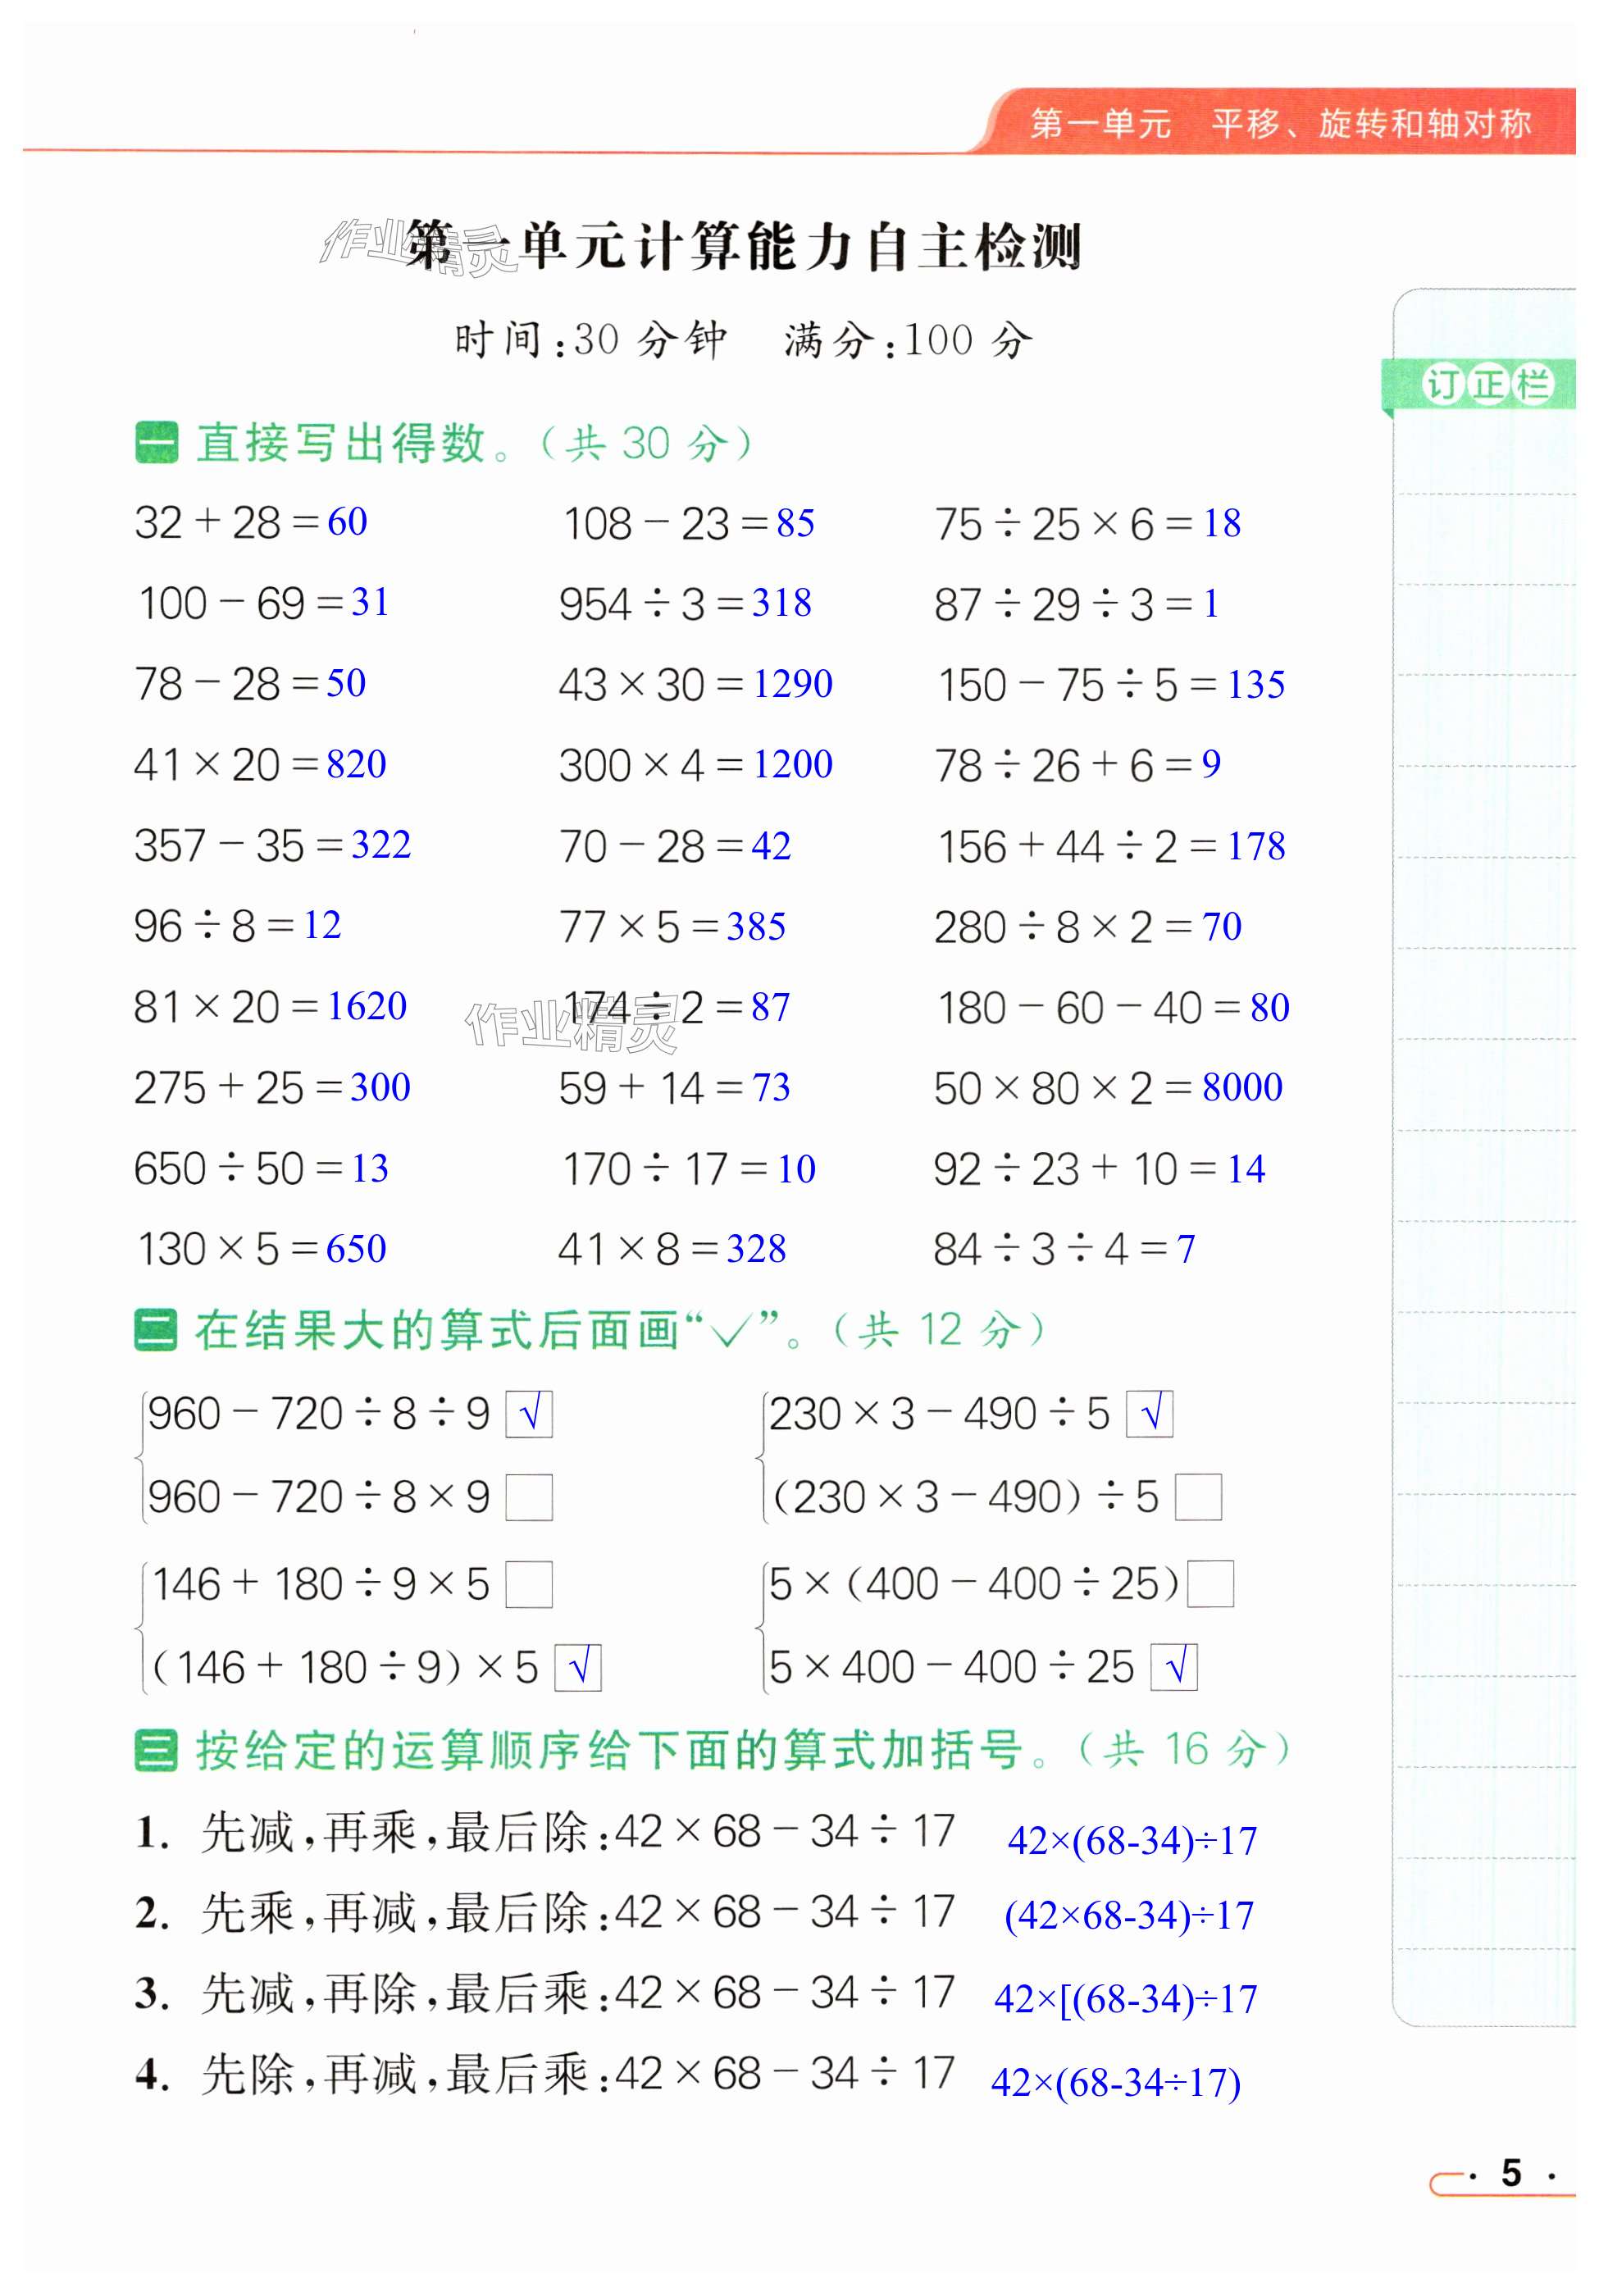Click the green section one icon

coord(156,442)
